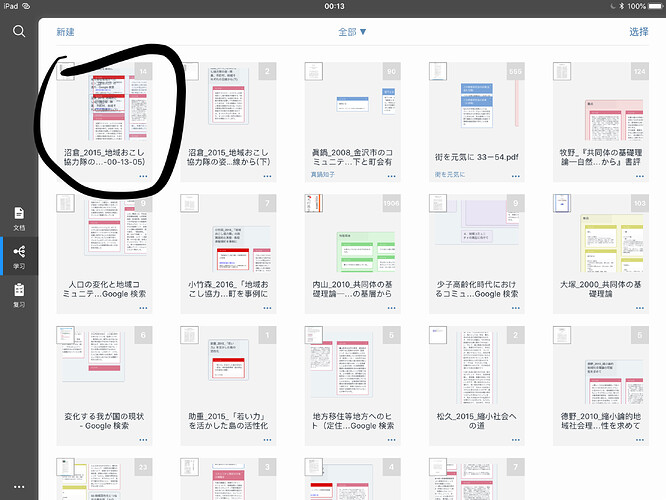Click the 街を元気に category link
This screenshot has width=666, height=500.
(x=450, y=175)
